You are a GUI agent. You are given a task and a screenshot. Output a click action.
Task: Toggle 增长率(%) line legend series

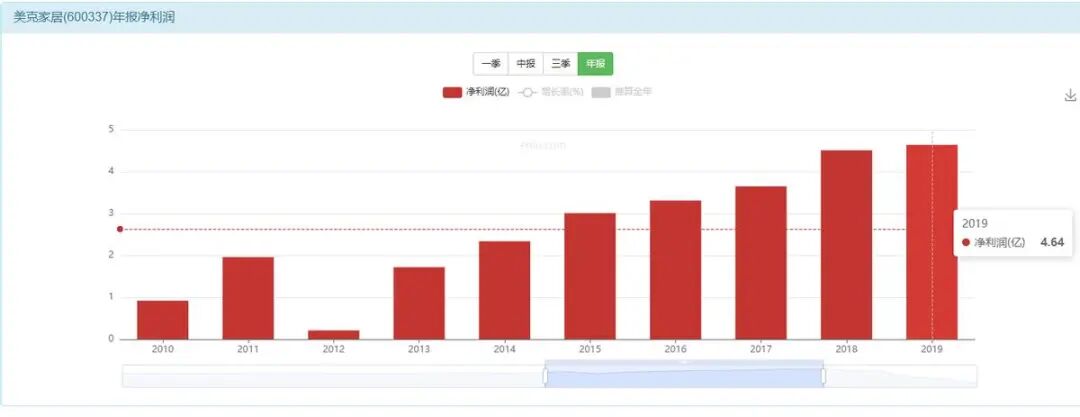click(x=550, y=92)
